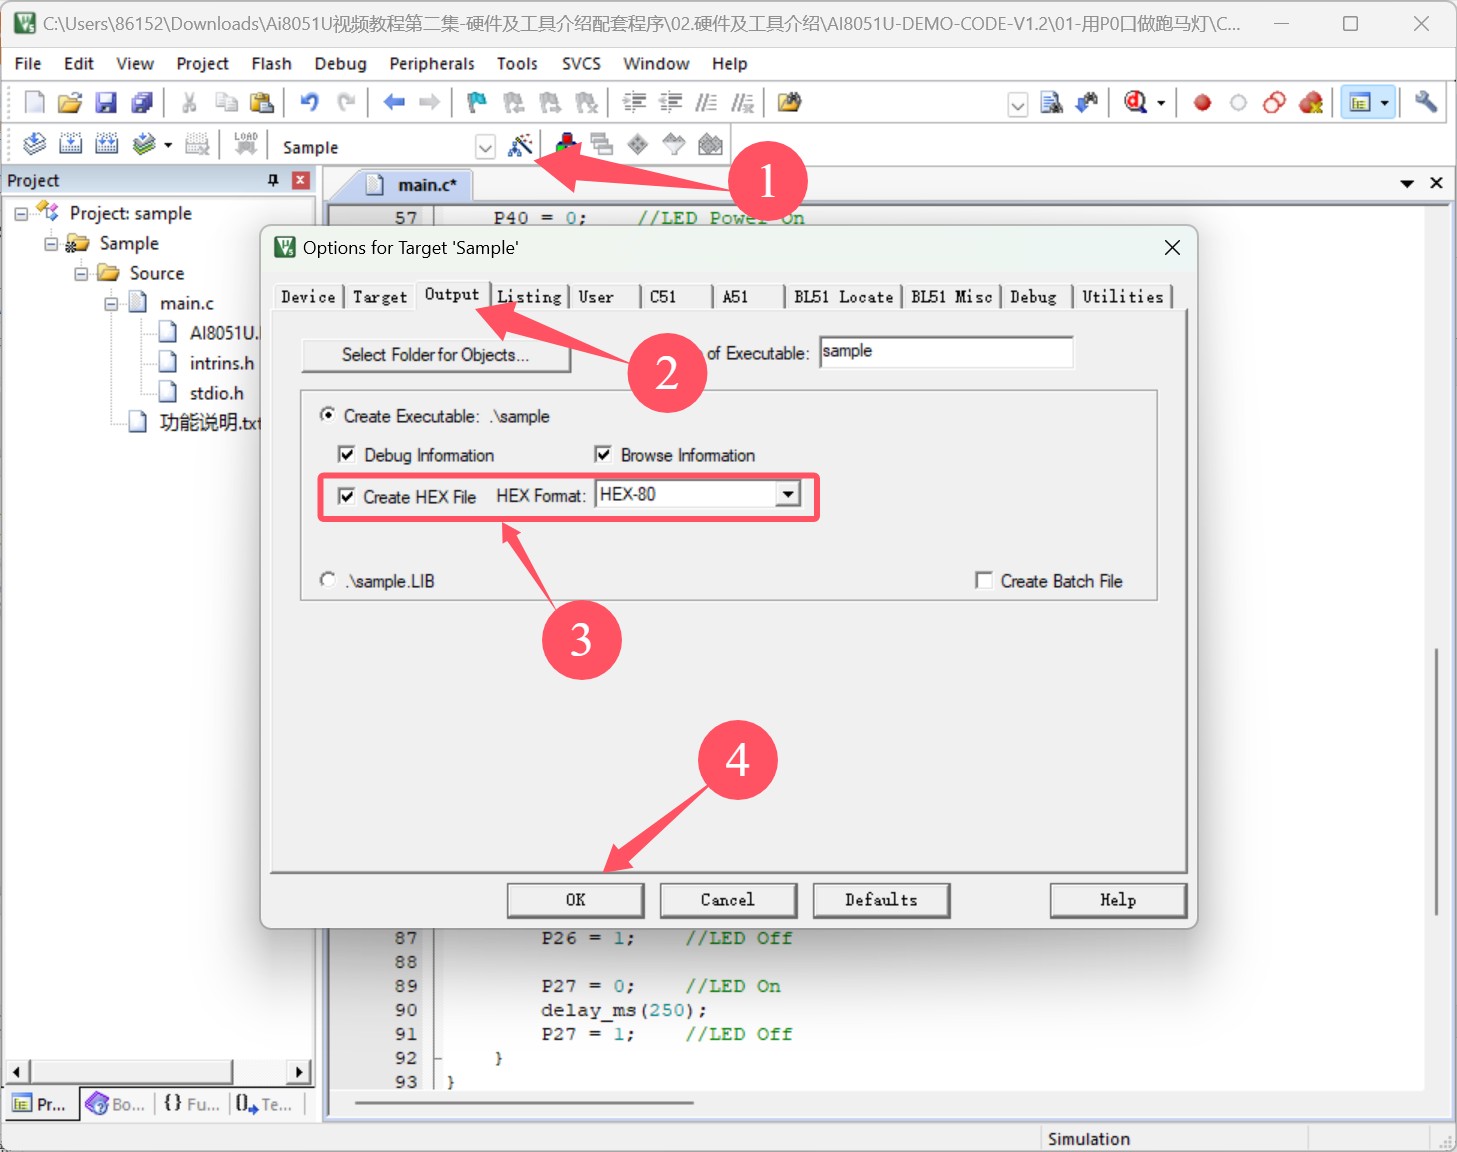The image size is (1457, 1152).
Task: Kill all breakpoints icon
Action: click(1311, 102)
